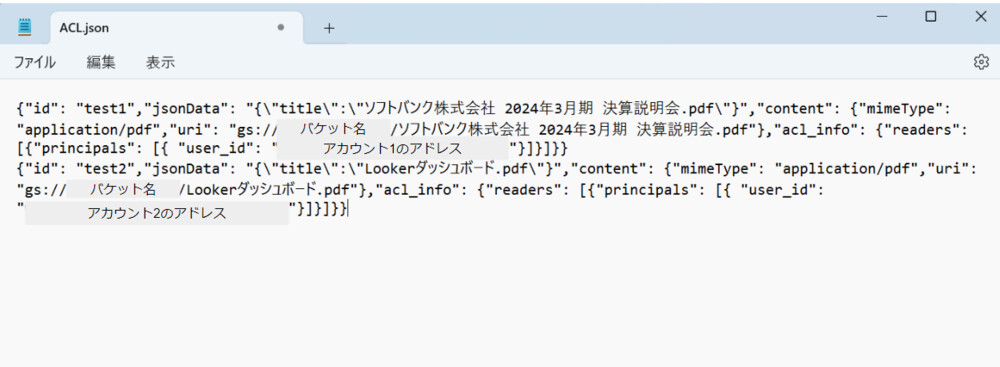Minimize the Notepad window

pyautogui.click(x=883, y=17)
